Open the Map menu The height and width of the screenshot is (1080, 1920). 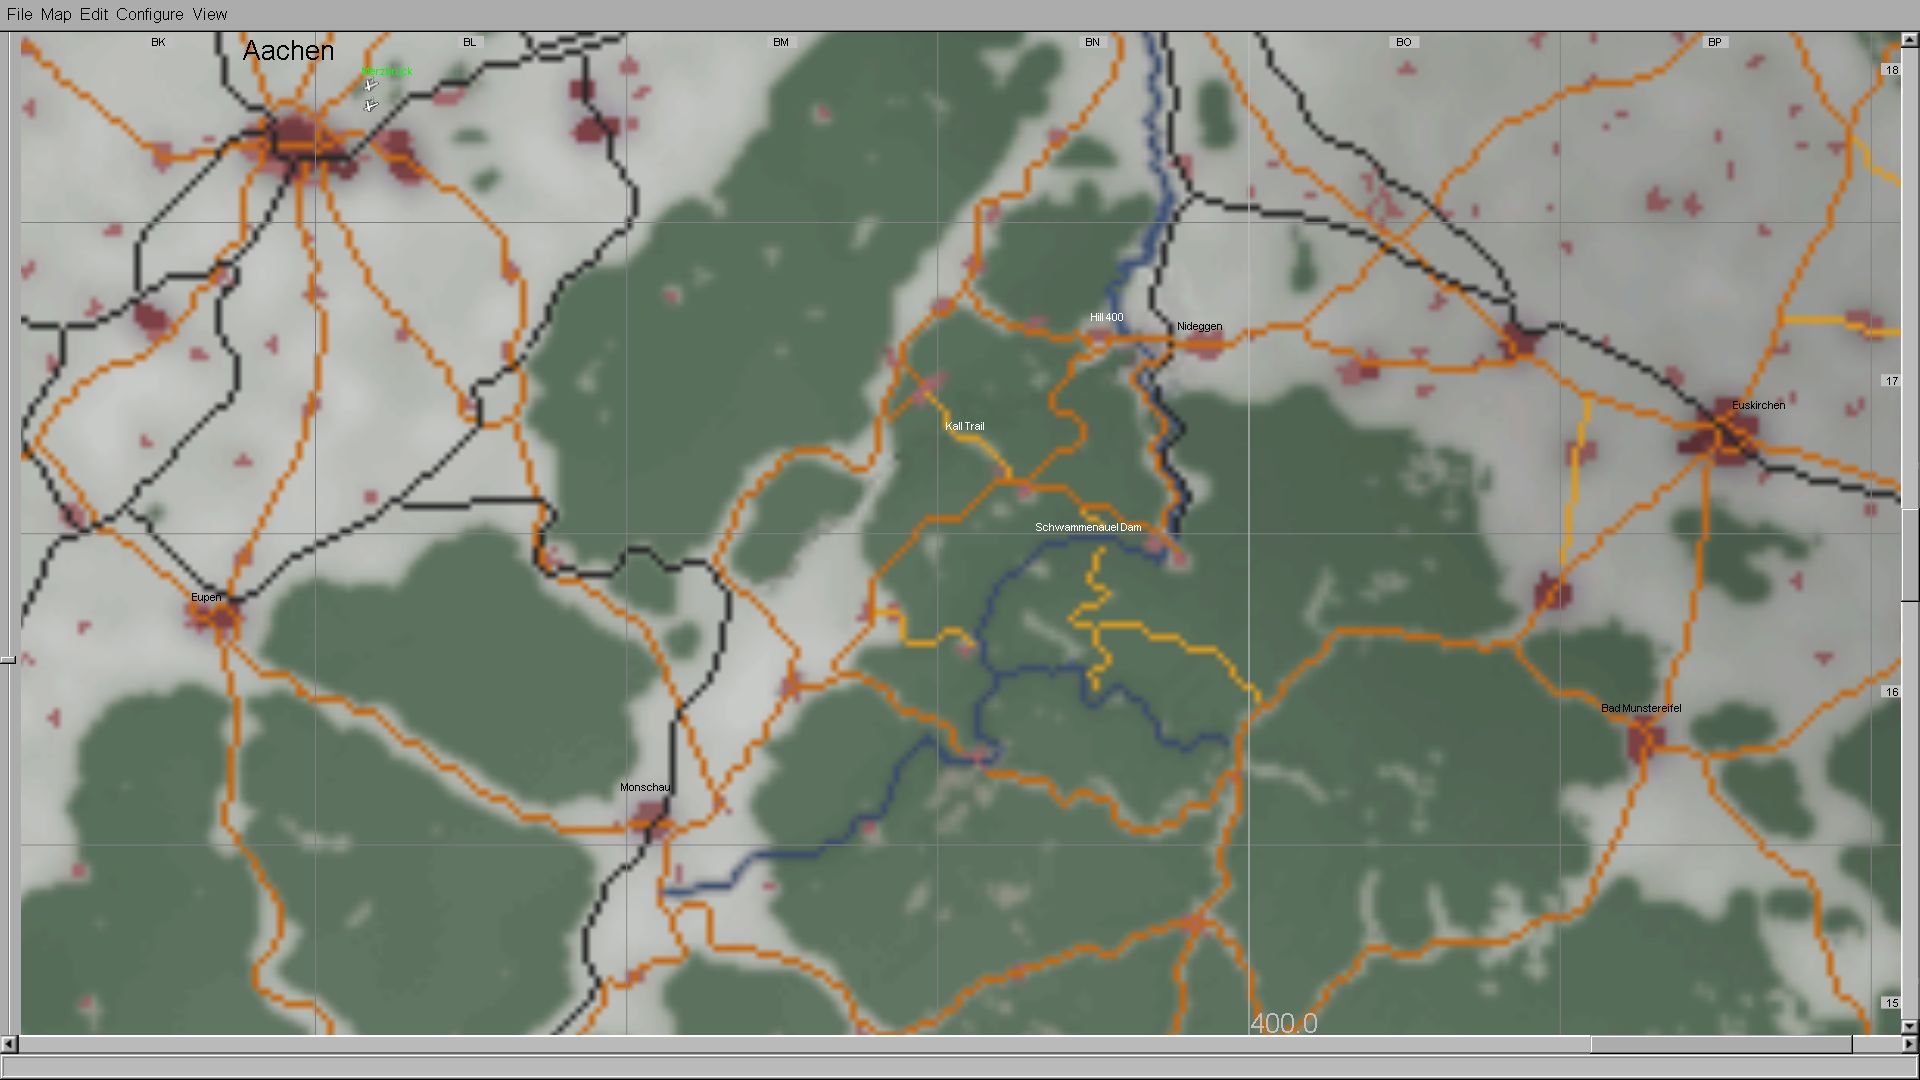coord(56,14)
